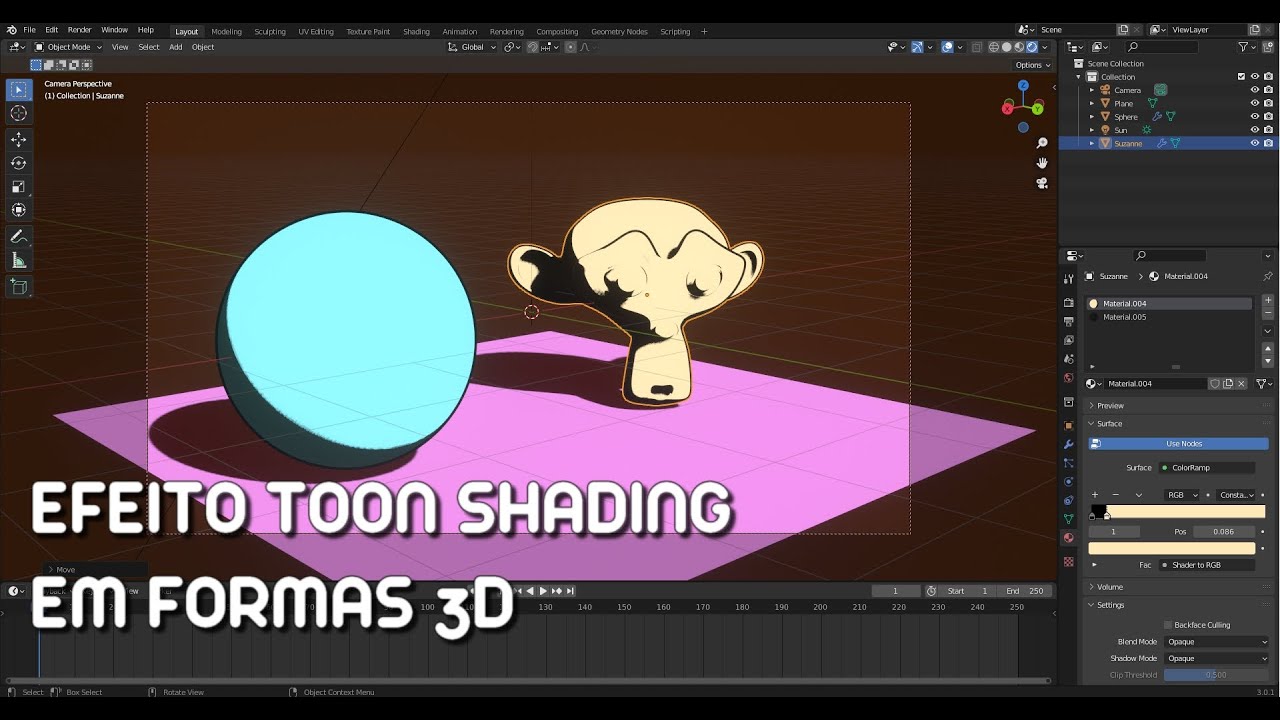Open the Physics properties tab

click(x=1068, y=481)
